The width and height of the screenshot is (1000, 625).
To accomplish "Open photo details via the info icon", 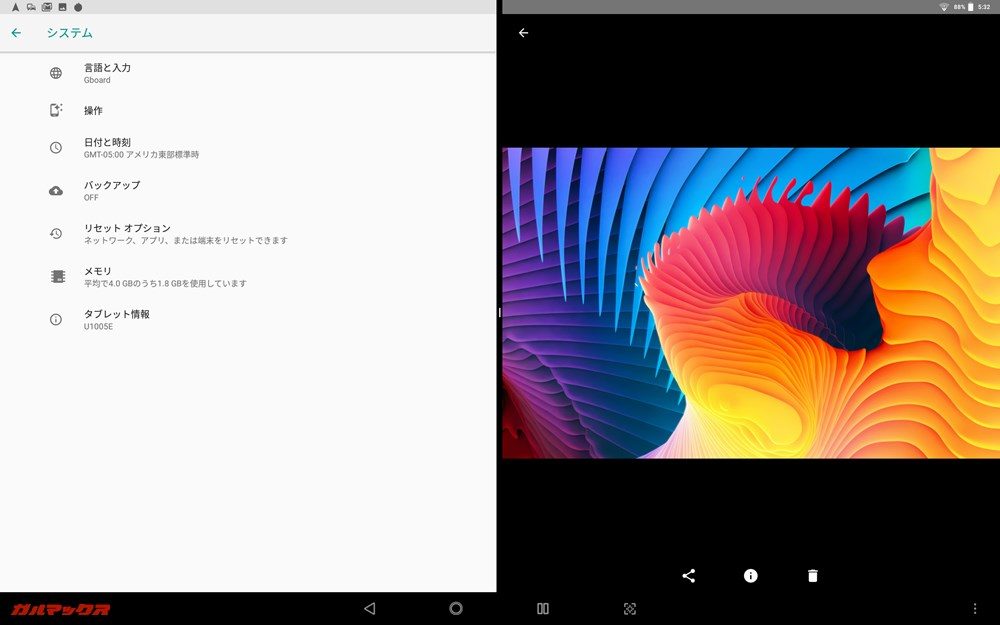I will [x=750, y=575].
